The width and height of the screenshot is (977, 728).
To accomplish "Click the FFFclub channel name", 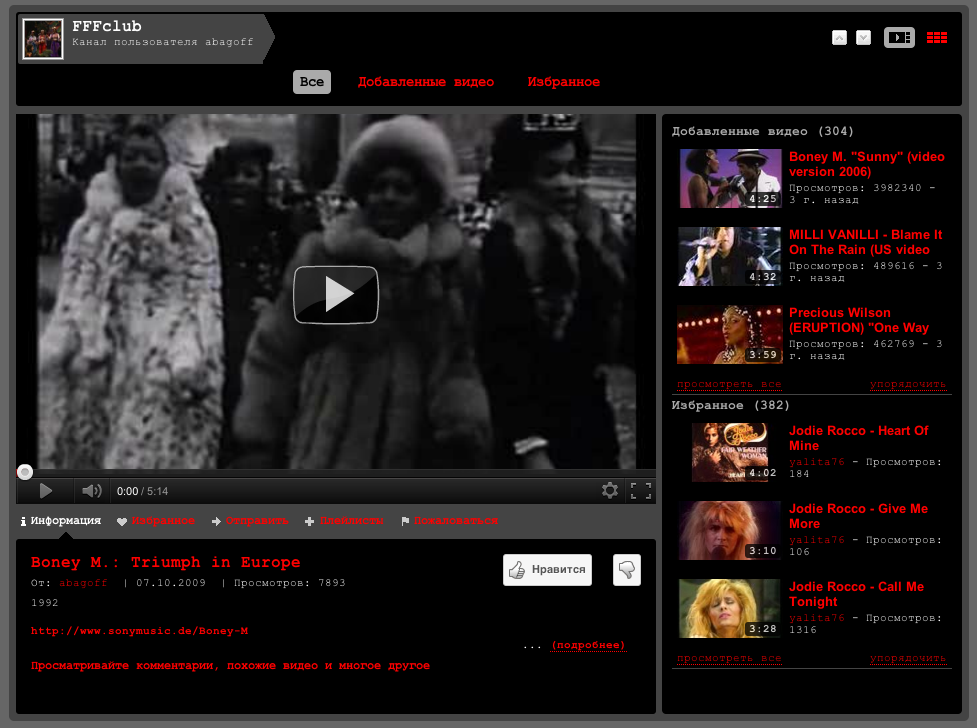I will (107, 26).
